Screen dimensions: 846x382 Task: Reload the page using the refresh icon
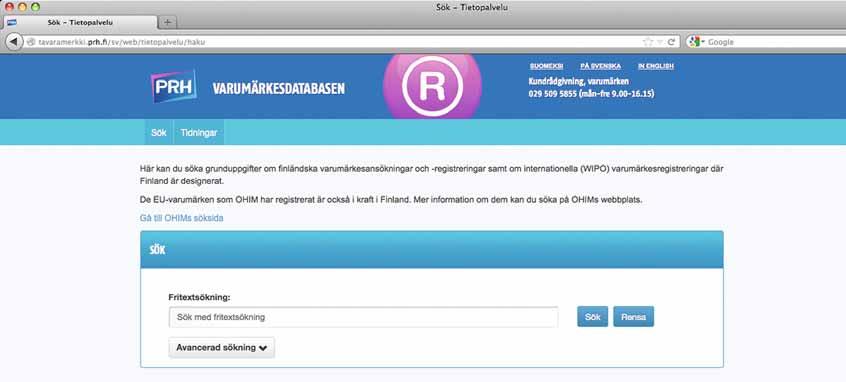point(671,42)
